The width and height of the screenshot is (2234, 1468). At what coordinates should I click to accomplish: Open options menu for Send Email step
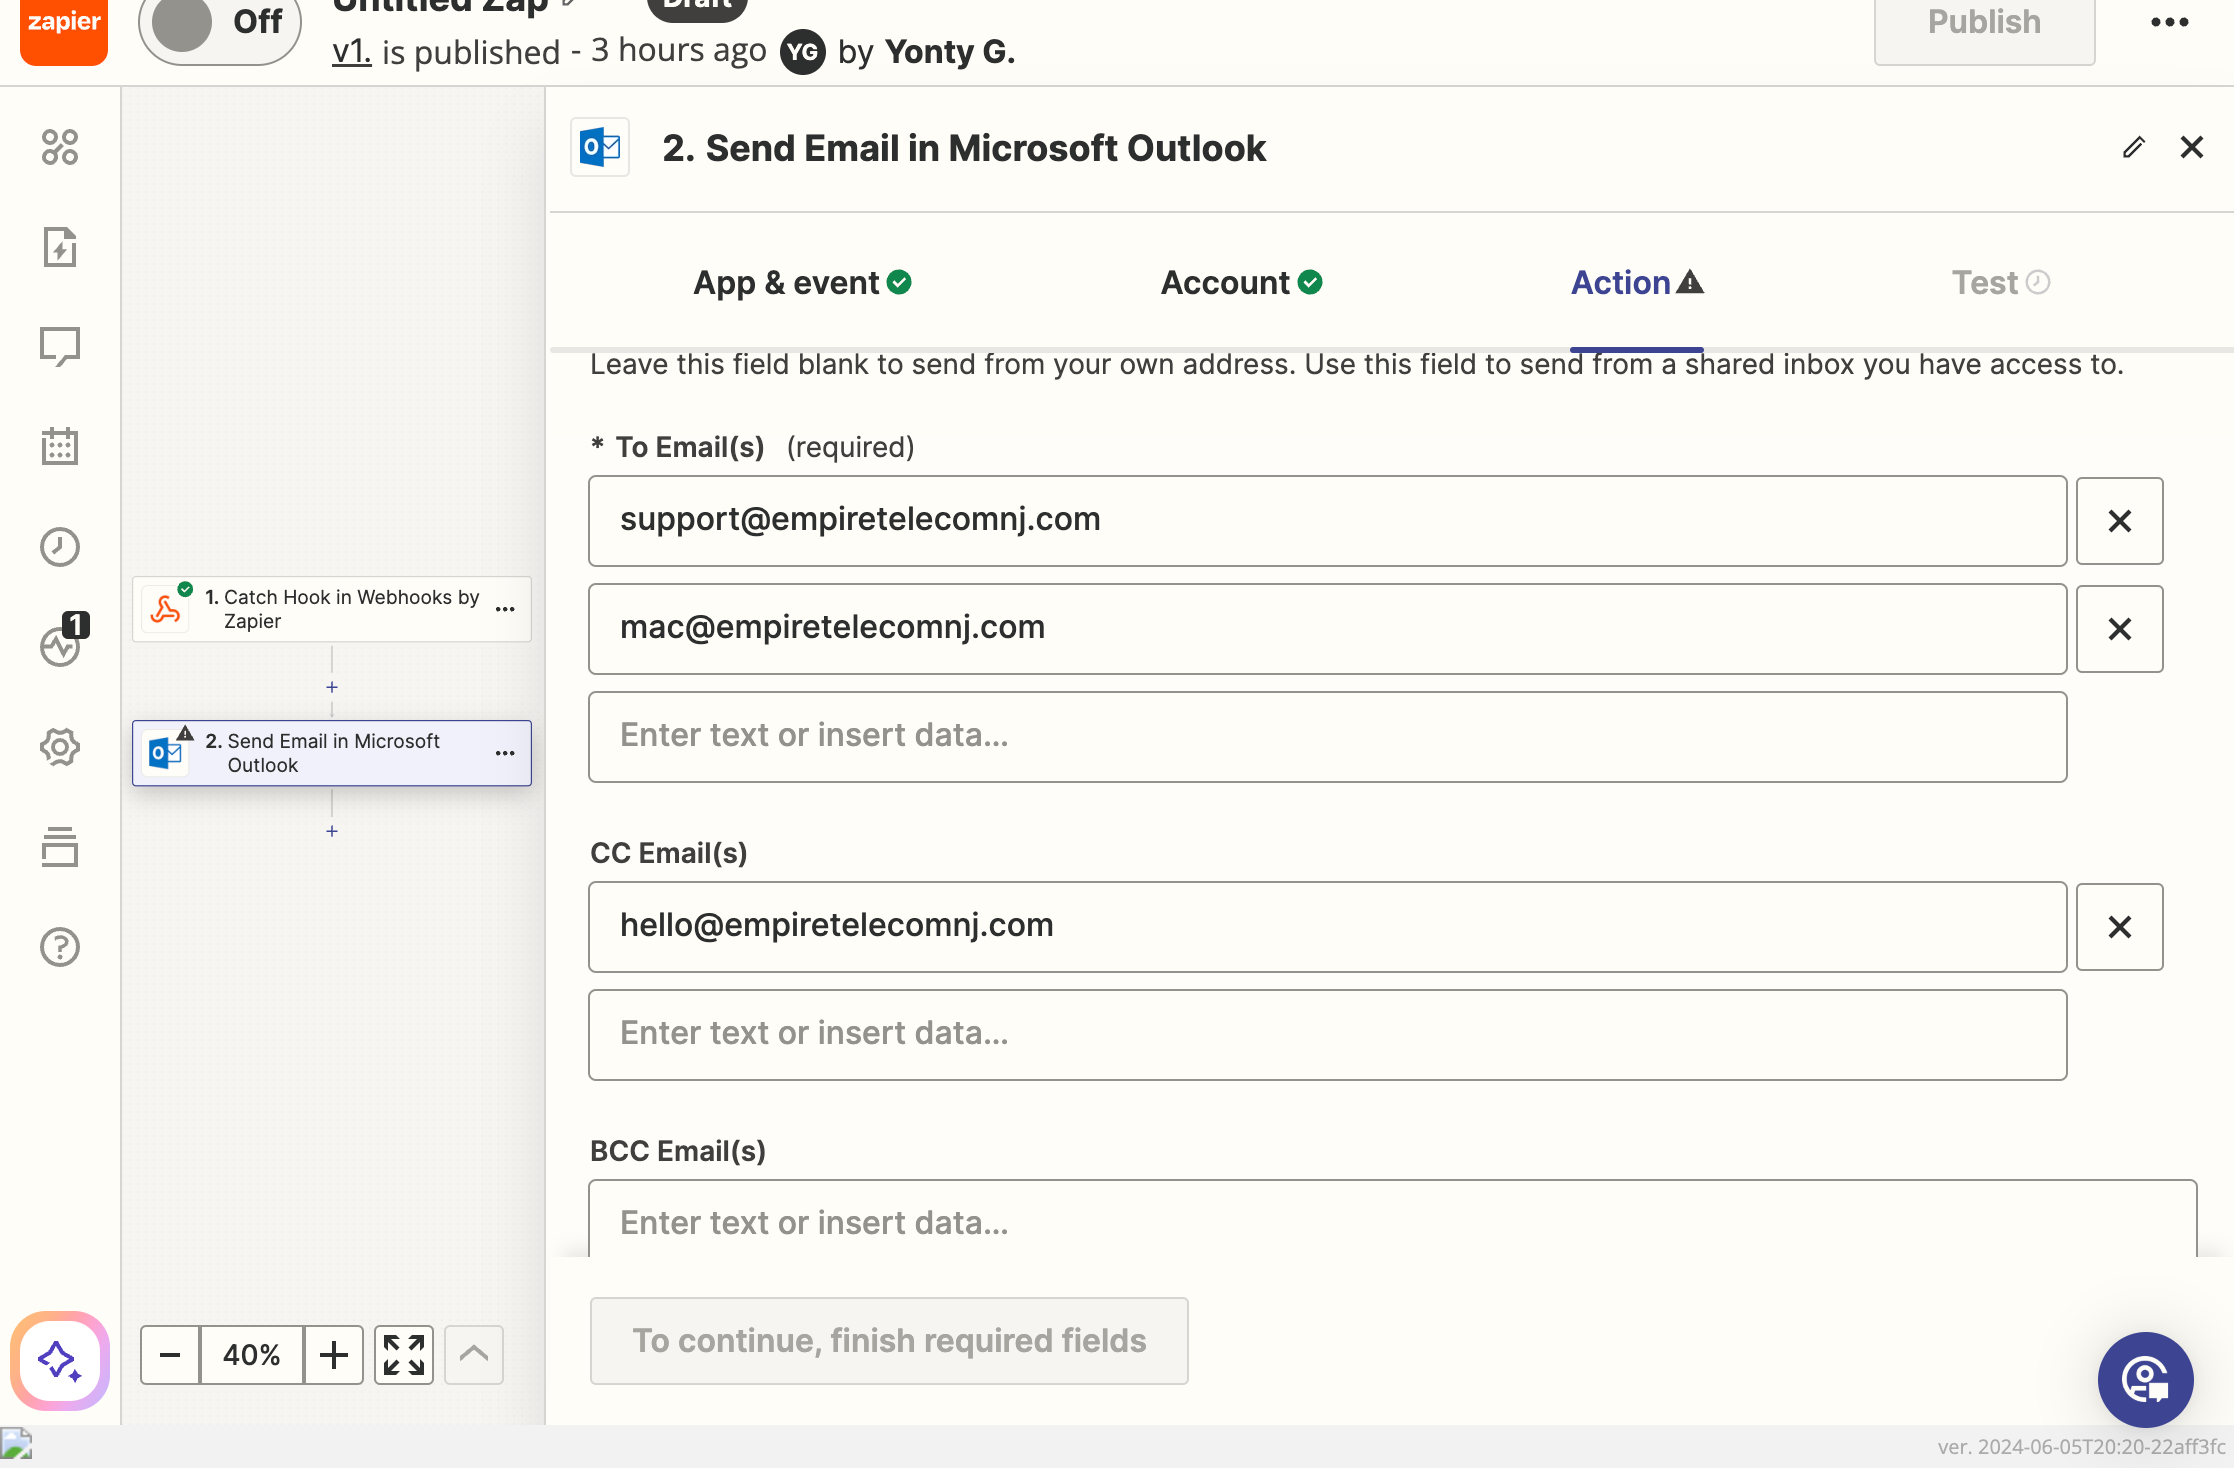coord(505,753)
